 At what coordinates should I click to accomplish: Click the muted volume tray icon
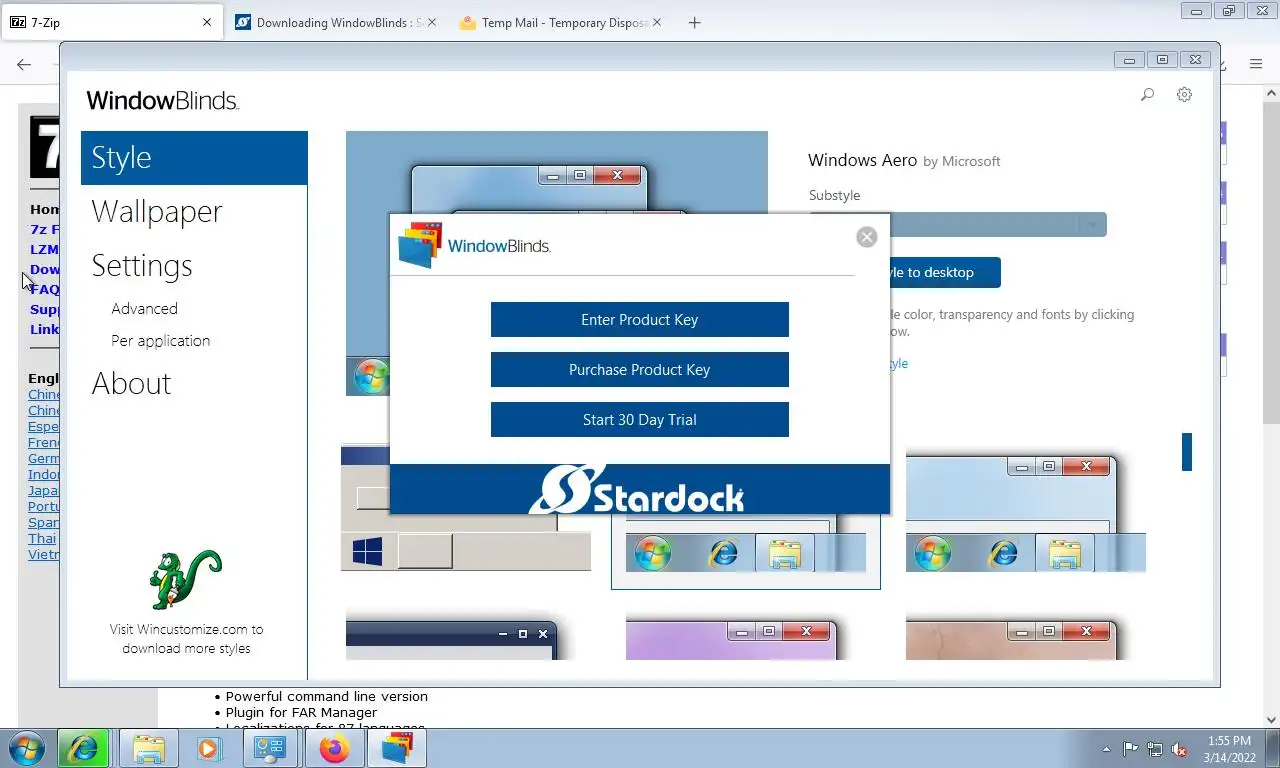tap(1179, 749)
